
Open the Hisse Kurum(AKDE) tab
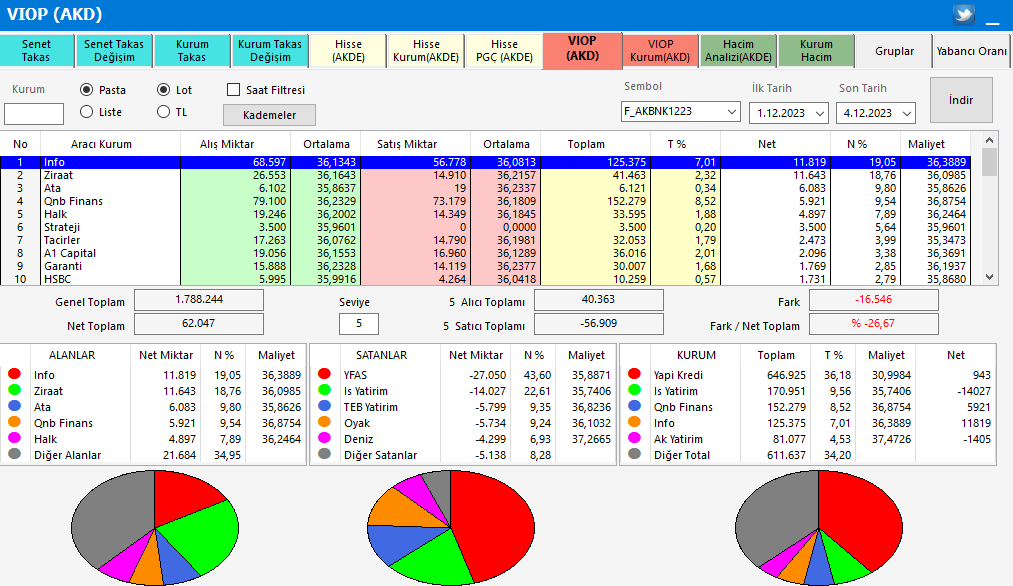[x=426, y=51]
